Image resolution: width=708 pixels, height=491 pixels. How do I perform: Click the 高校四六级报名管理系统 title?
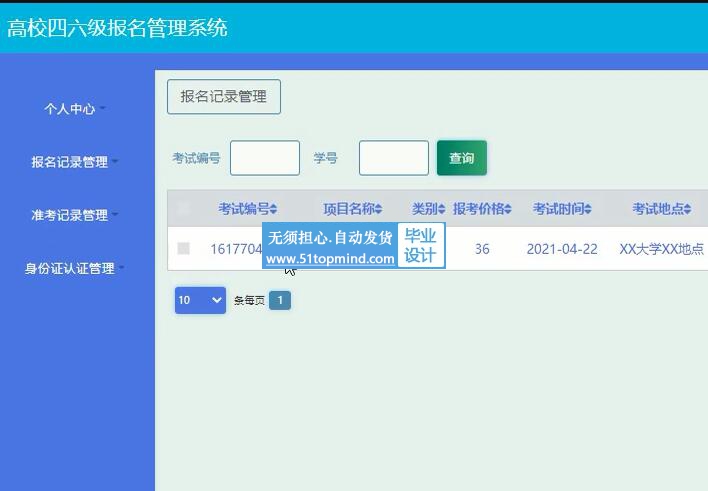point(117,28)
